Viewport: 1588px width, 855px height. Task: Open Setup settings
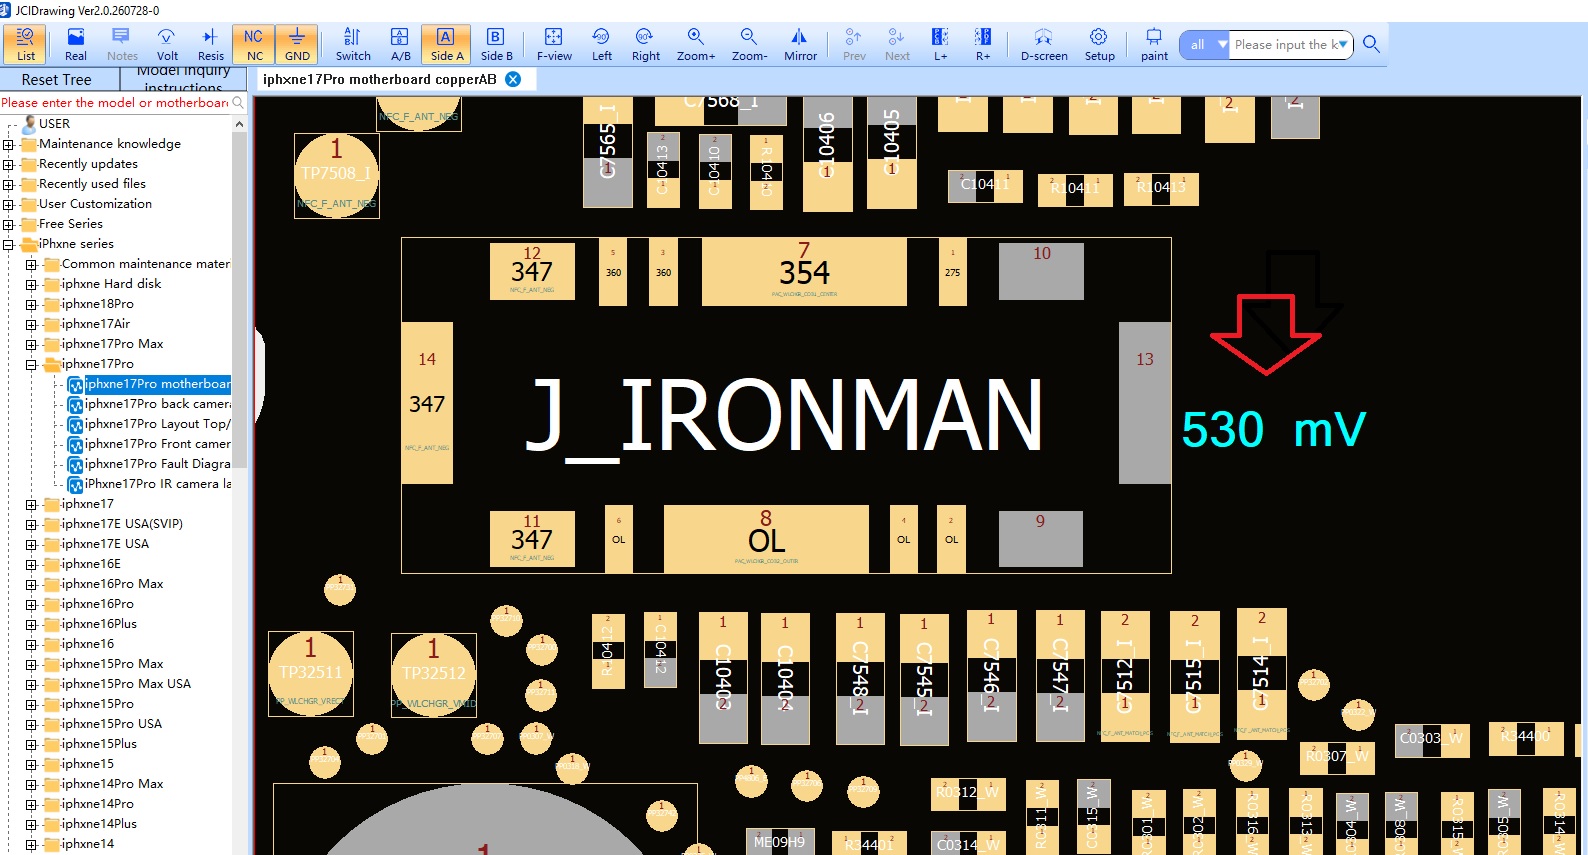(1099, 44)
